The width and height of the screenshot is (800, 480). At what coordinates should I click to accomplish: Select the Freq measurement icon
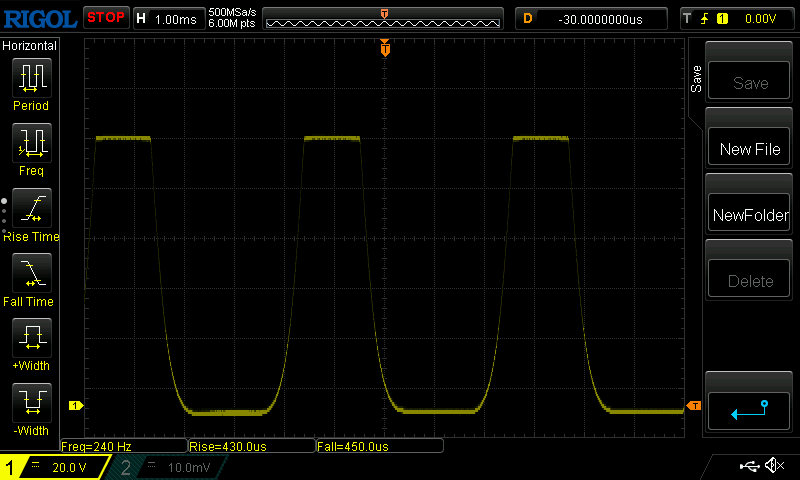point(32,142)
